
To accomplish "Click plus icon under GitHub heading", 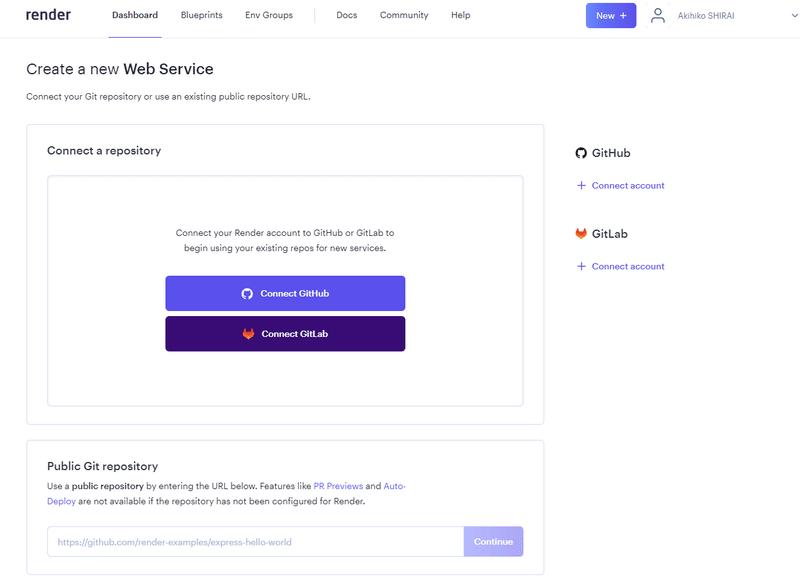I will point(581,186).
